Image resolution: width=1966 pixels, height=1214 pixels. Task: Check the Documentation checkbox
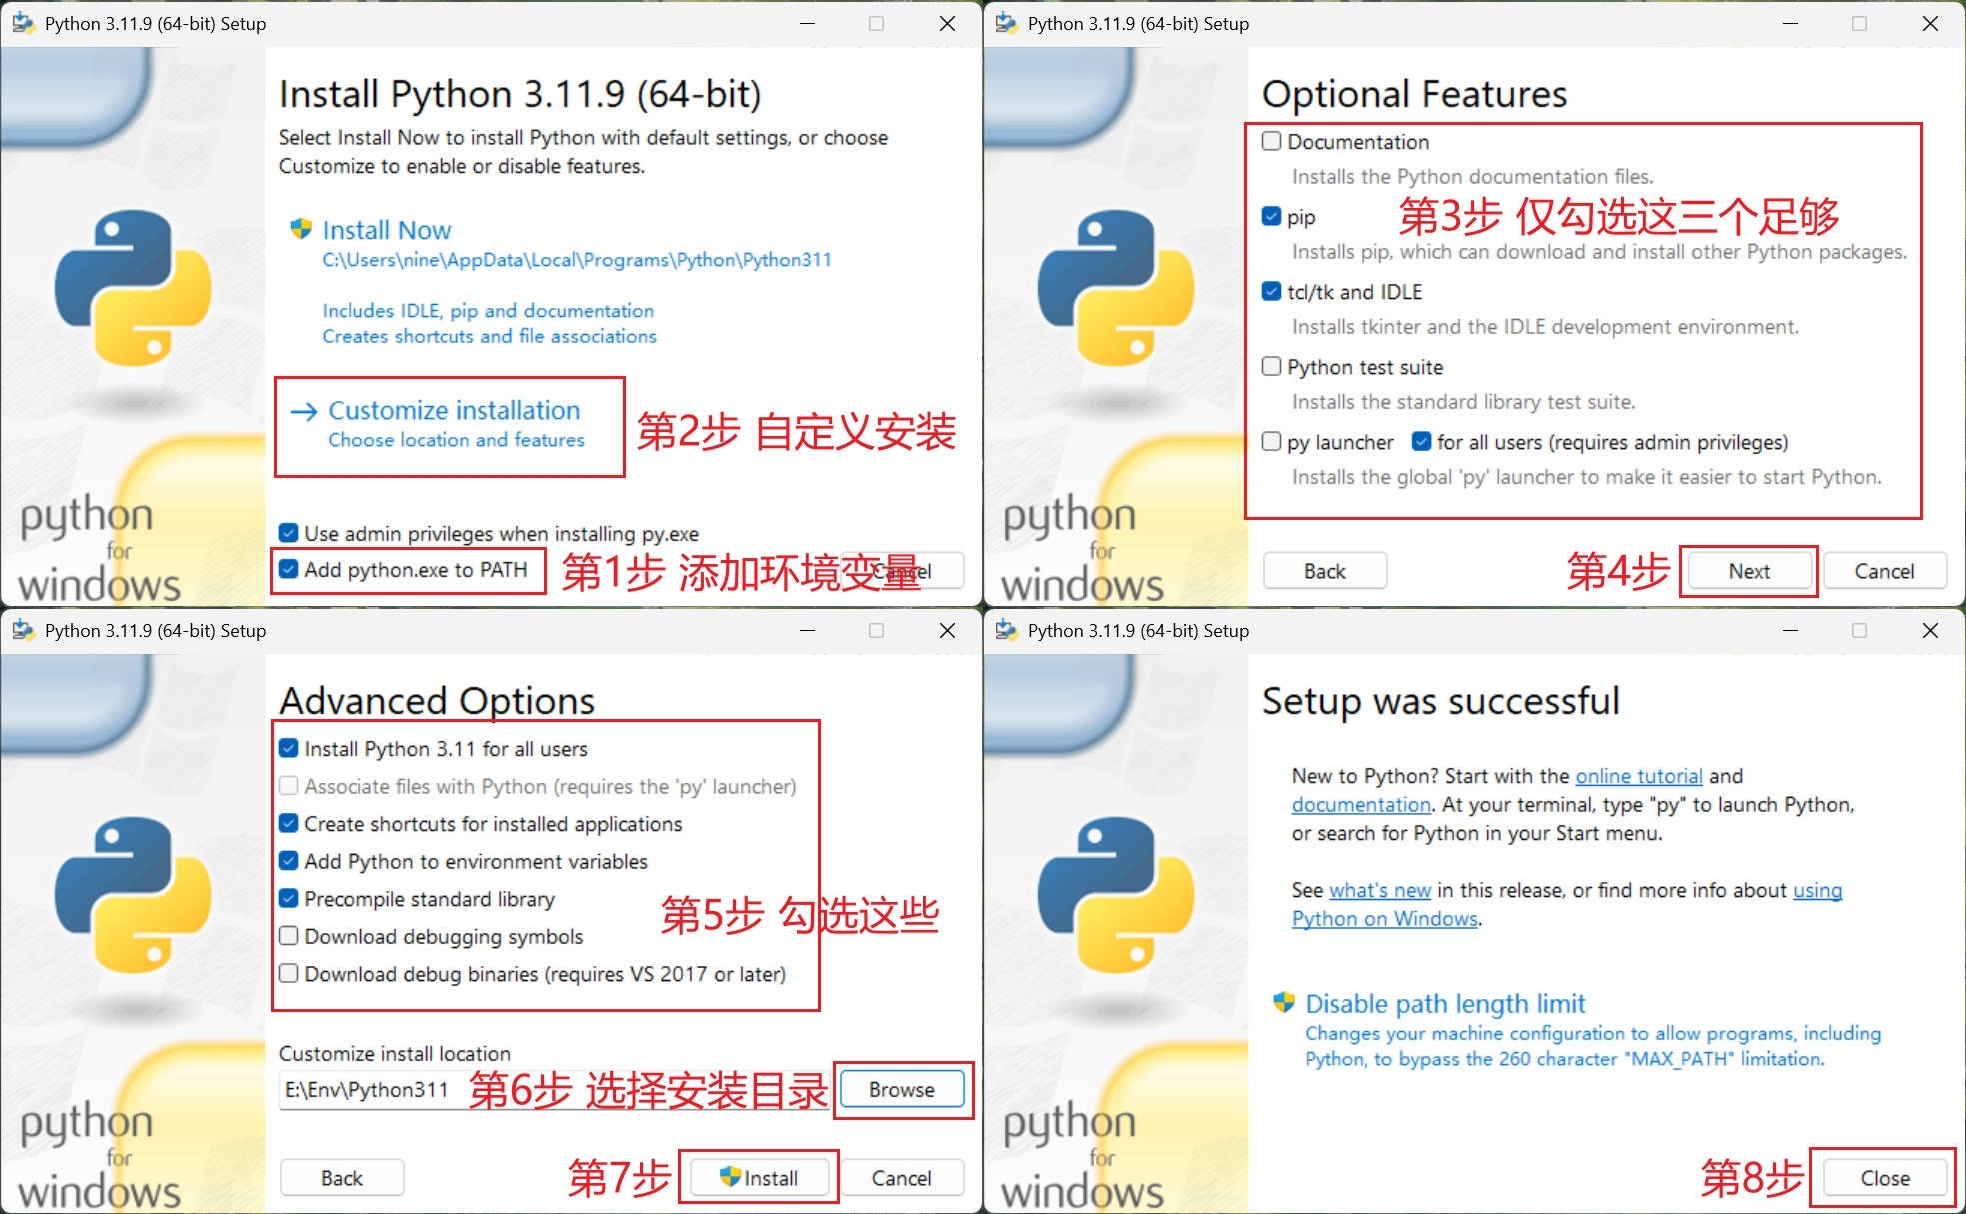click(1270, 141)
